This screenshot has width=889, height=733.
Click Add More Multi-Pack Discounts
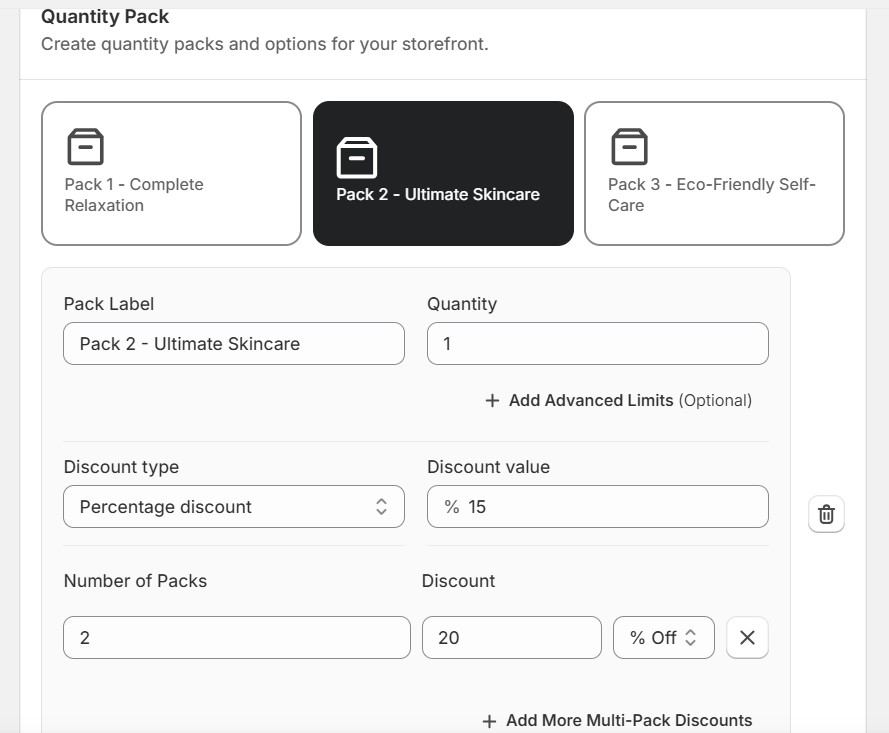click(628, 720)
